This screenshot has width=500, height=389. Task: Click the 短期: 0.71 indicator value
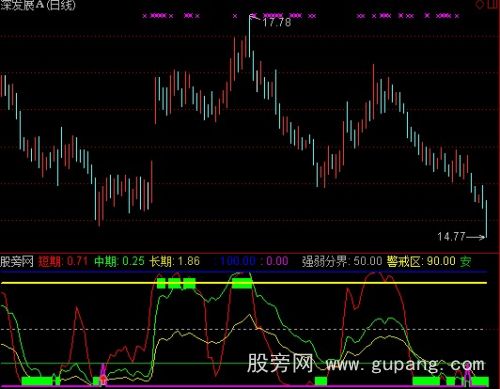click(63, 261)
